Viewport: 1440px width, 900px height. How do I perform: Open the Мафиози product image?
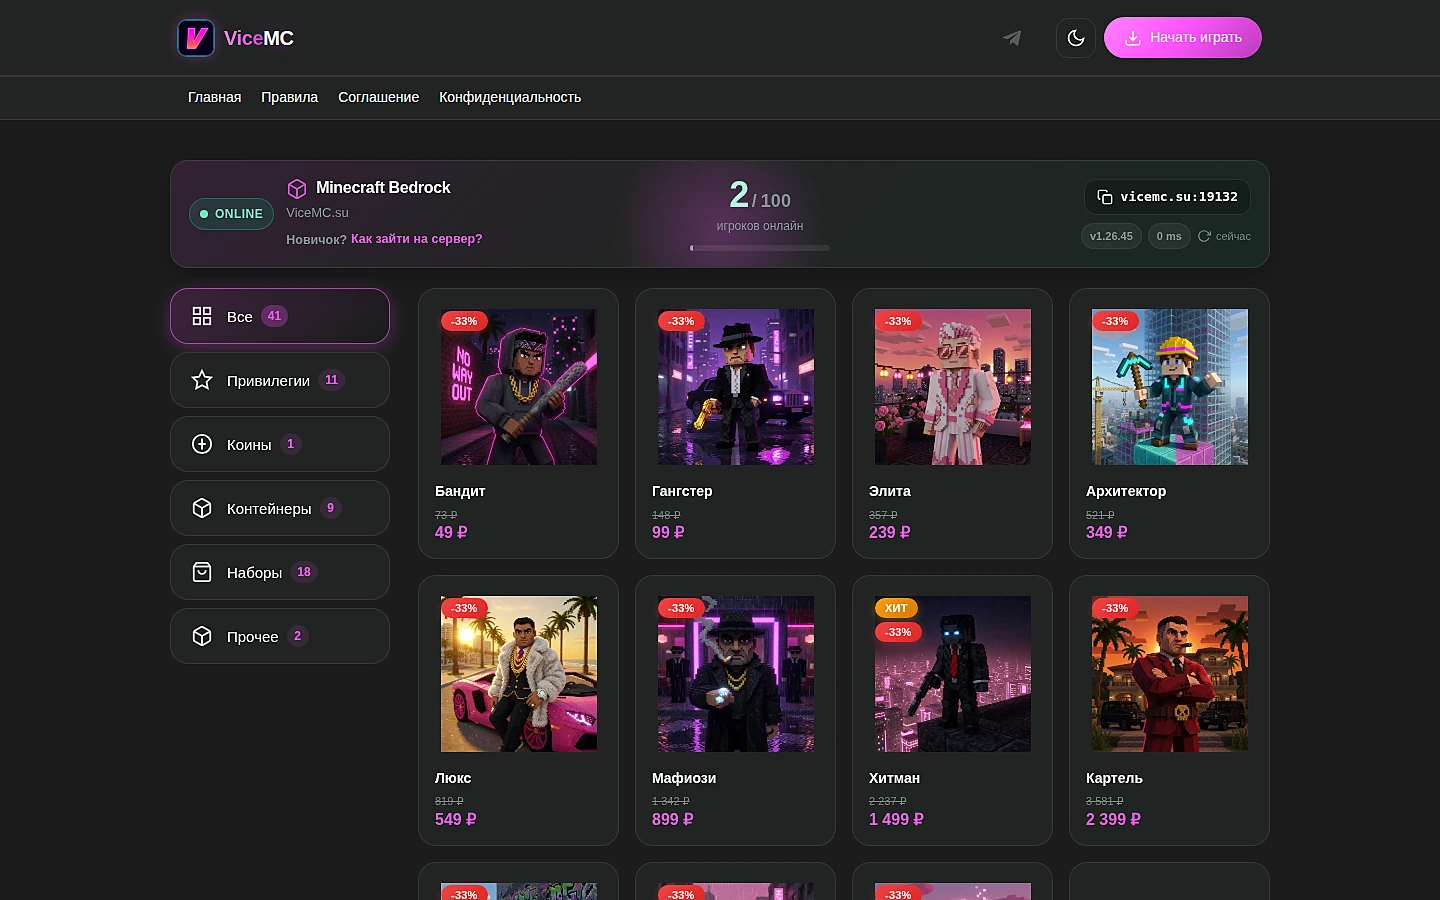pyautogui.click(x=736, y=674)
